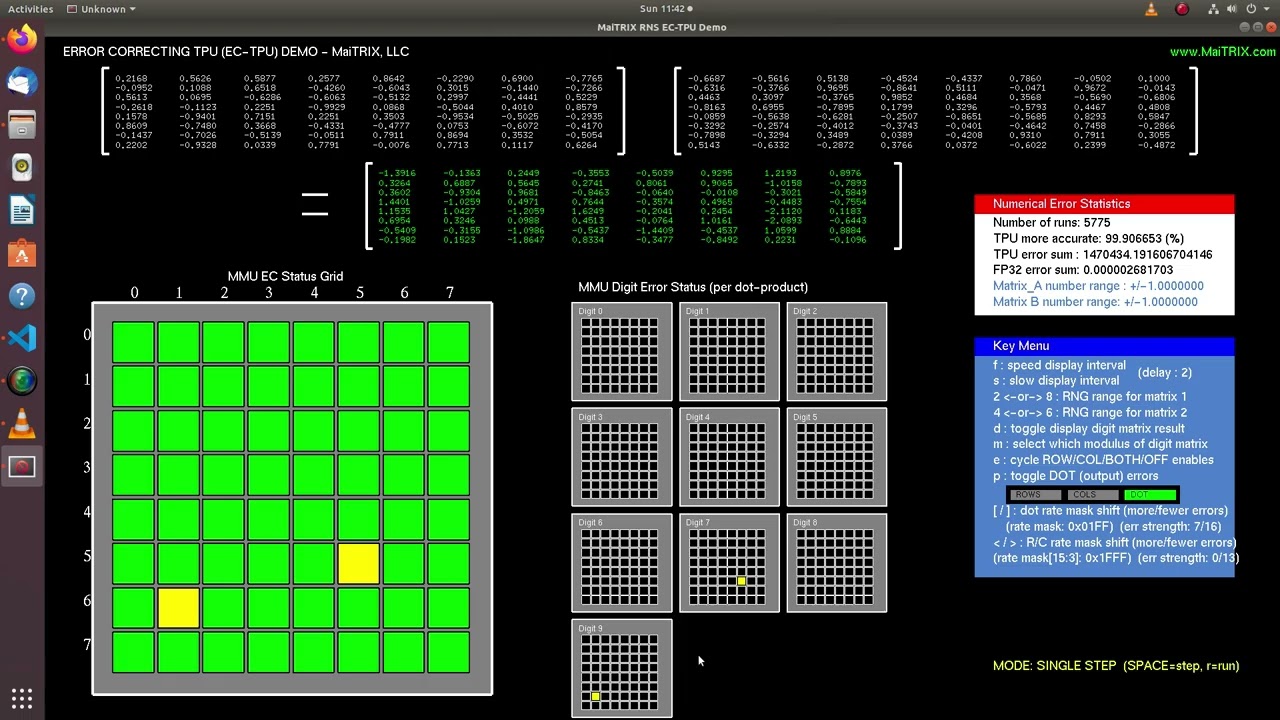Viewport: 1280px width, 720px height.
Task: Click green cell at row 7 column 7
Action: pyautogui.click(x=449, y=652)
